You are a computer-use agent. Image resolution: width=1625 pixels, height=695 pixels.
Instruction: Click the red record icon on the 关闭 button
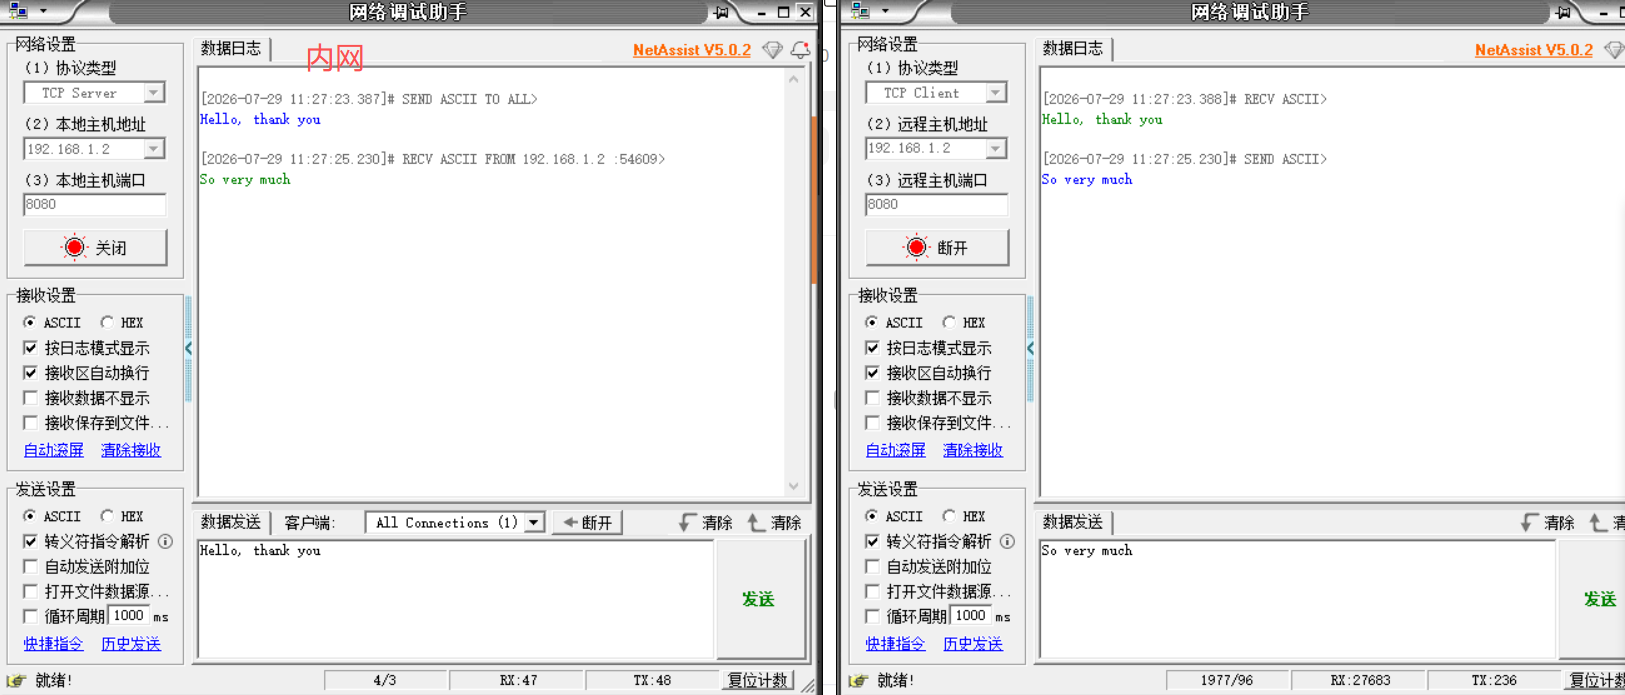pyautogui.click(x=74, y=247)
